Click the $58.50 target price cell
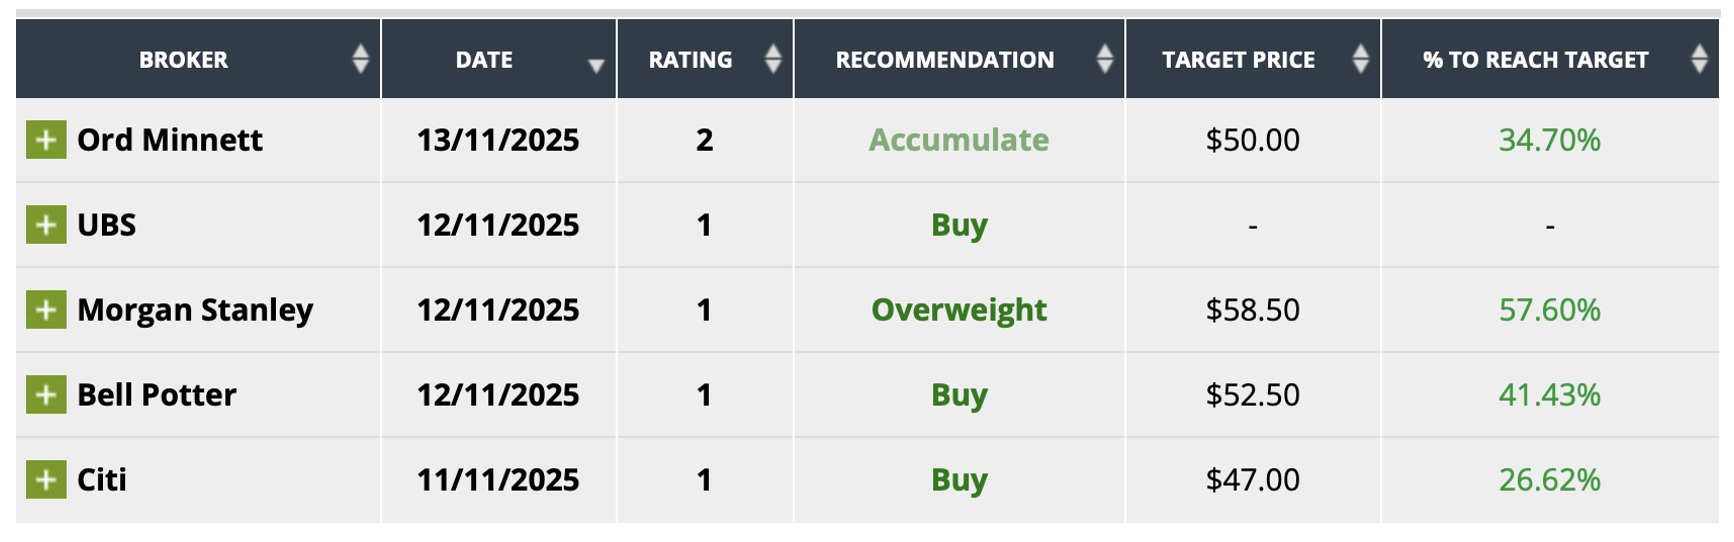The image size is (1734, 542). click(1252, 310)
